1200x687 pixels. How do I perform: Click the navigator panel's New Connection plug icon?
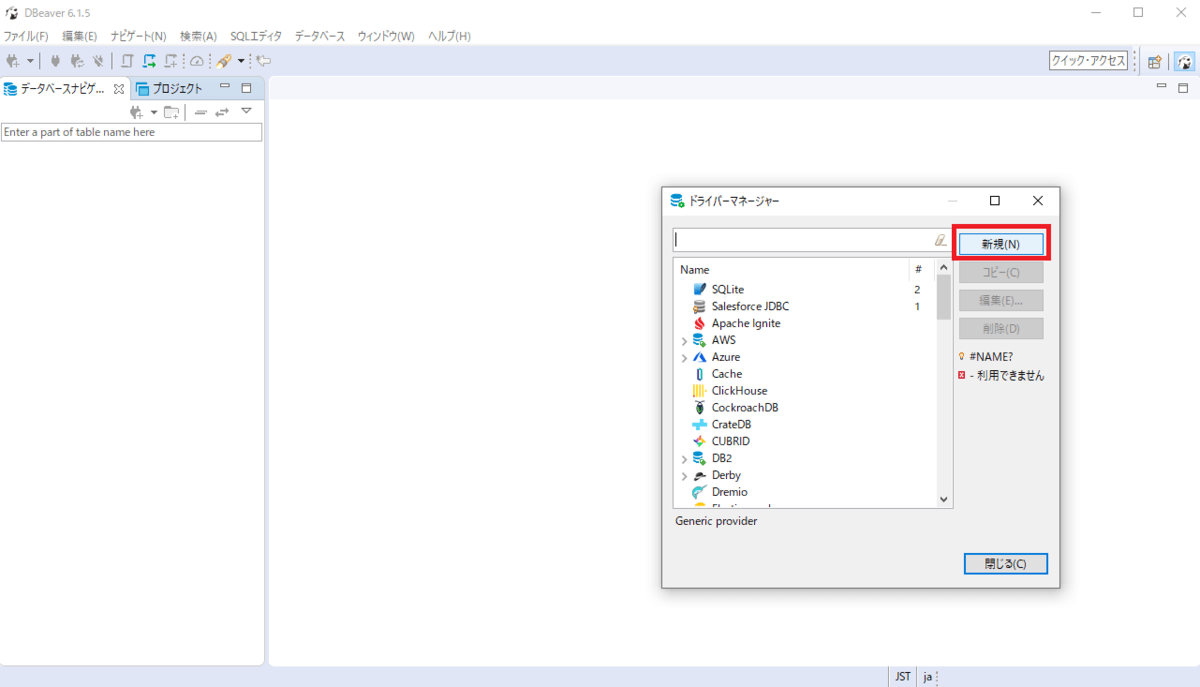[x=137, y=112]
